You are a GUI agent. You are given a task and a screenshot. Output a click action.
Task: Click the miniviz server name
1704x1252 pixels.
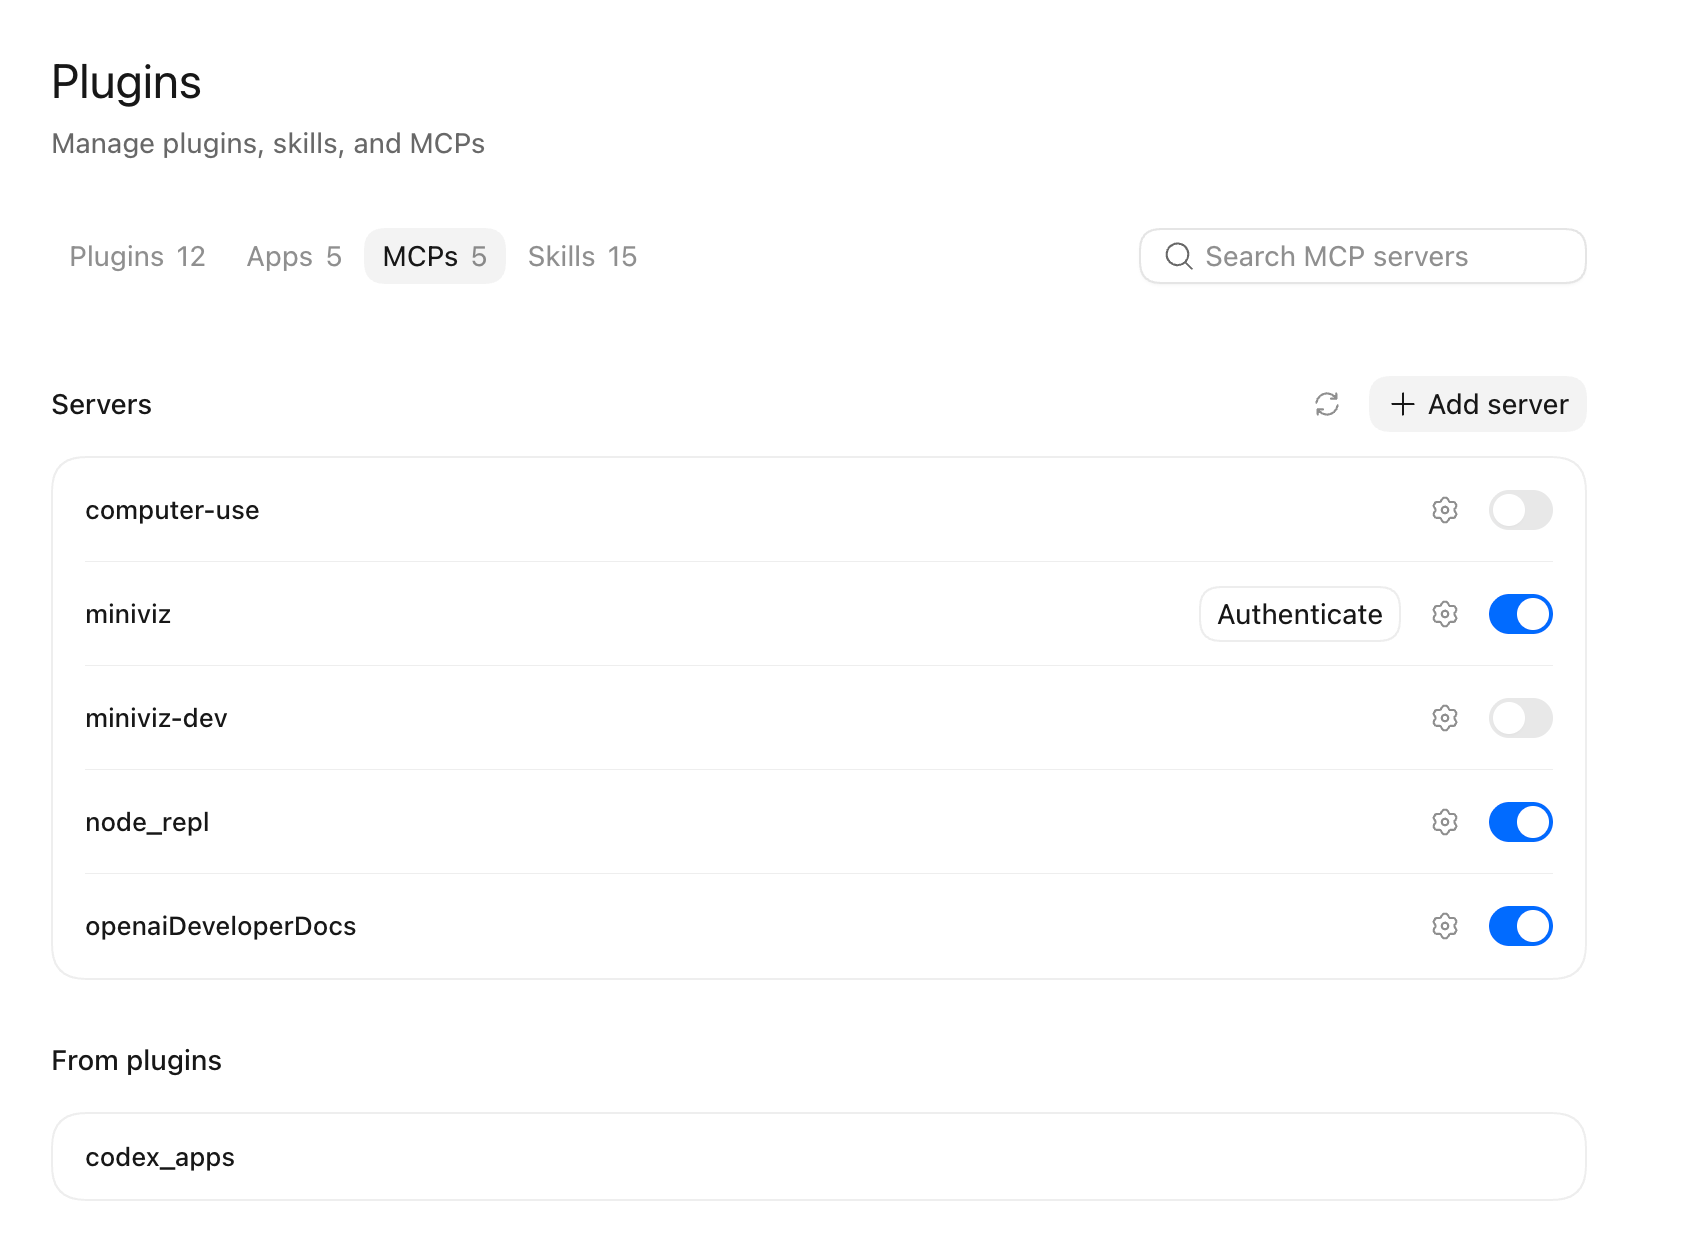[x=128, y=614]
